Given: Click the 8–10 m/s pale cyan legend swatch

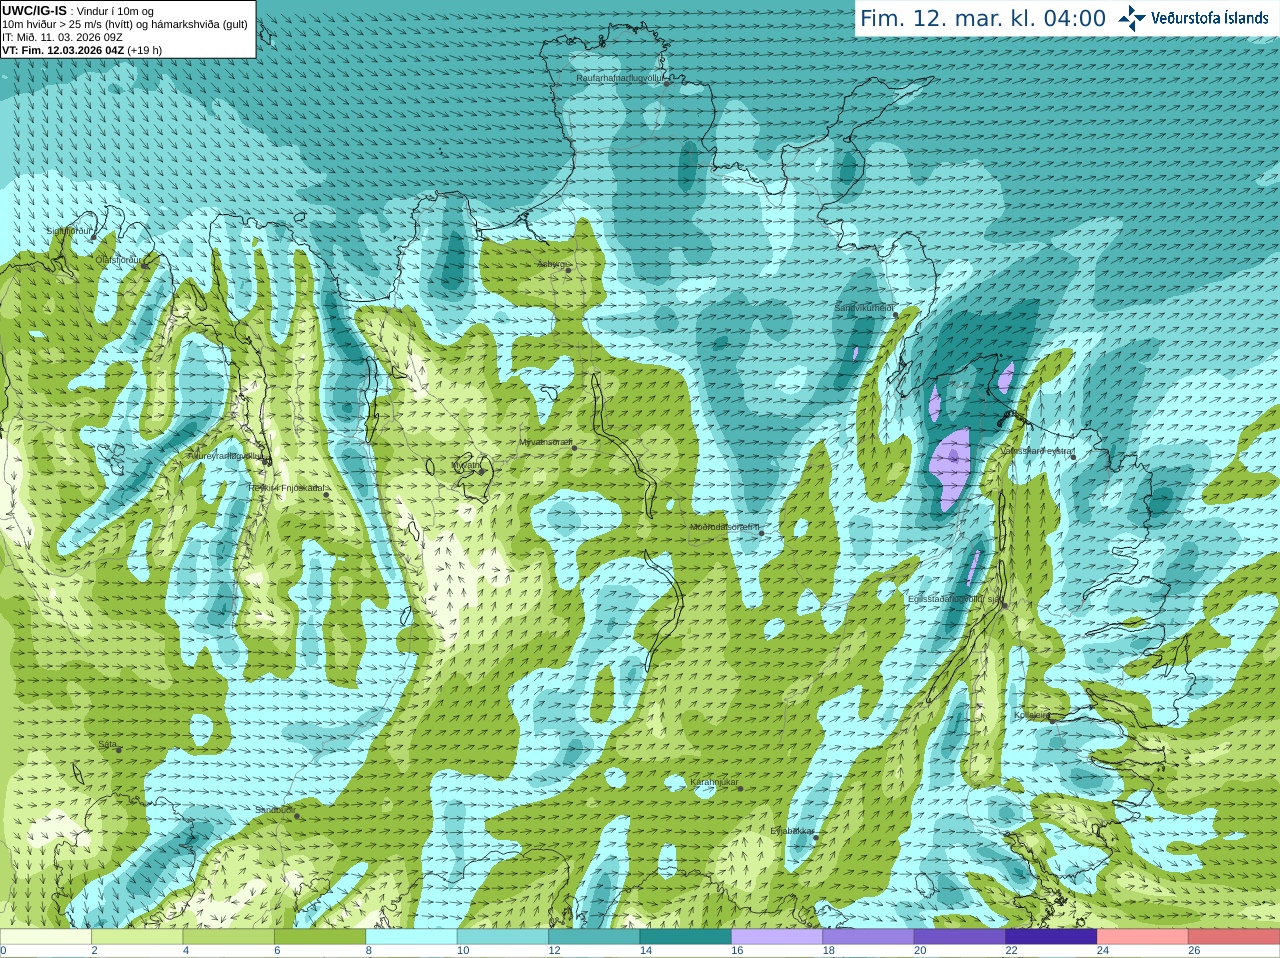Looking at the screenshot, I should [x=412, y=937].
